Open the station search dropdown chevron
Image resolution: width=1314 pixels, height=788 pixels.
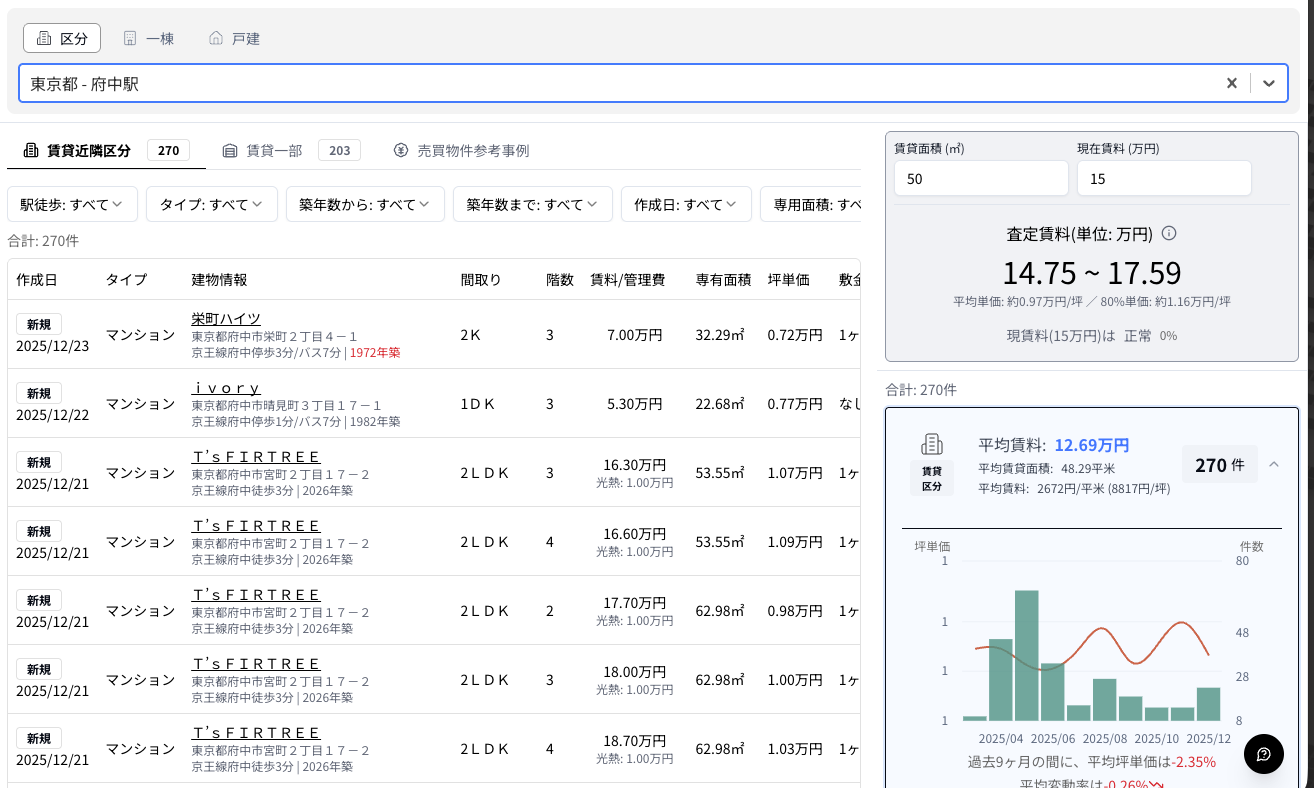pos(1268,83)
